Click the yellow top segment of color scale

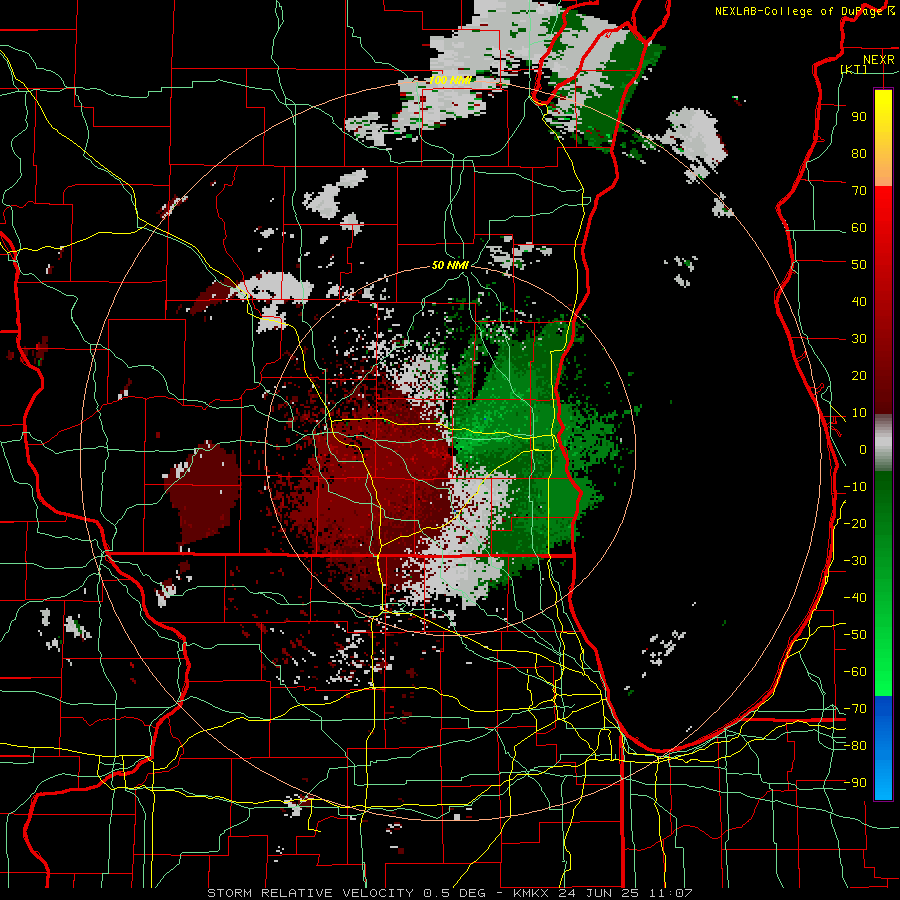coord(883,138)
